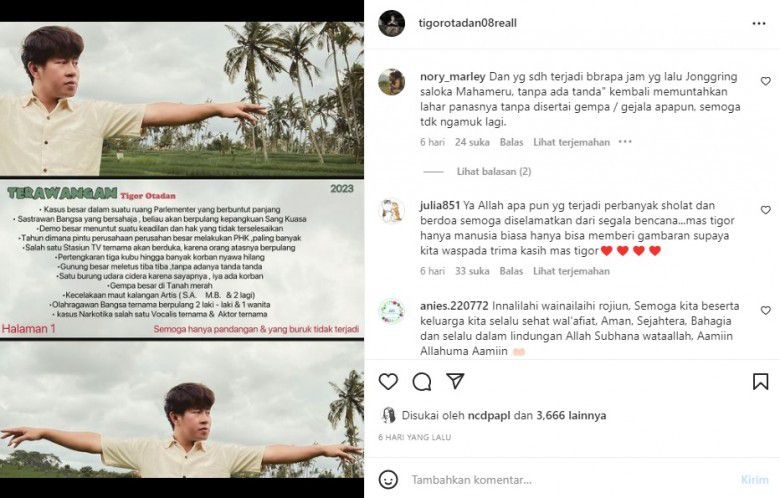
Task: Share the post via paper plane icon
Action: tap(455, 381)
